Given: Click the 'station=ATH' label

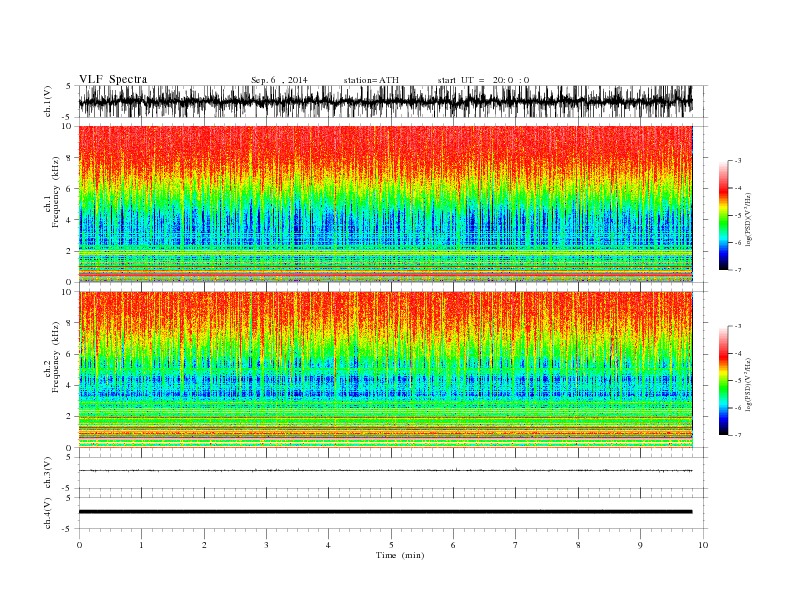Looking at the screenshot, I should coord(371,80).
